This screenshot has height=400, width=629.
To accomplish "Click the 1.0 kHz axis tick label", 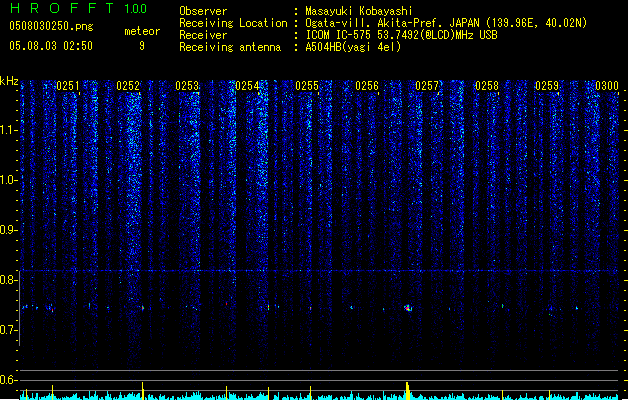I will [x=9, y=180].
